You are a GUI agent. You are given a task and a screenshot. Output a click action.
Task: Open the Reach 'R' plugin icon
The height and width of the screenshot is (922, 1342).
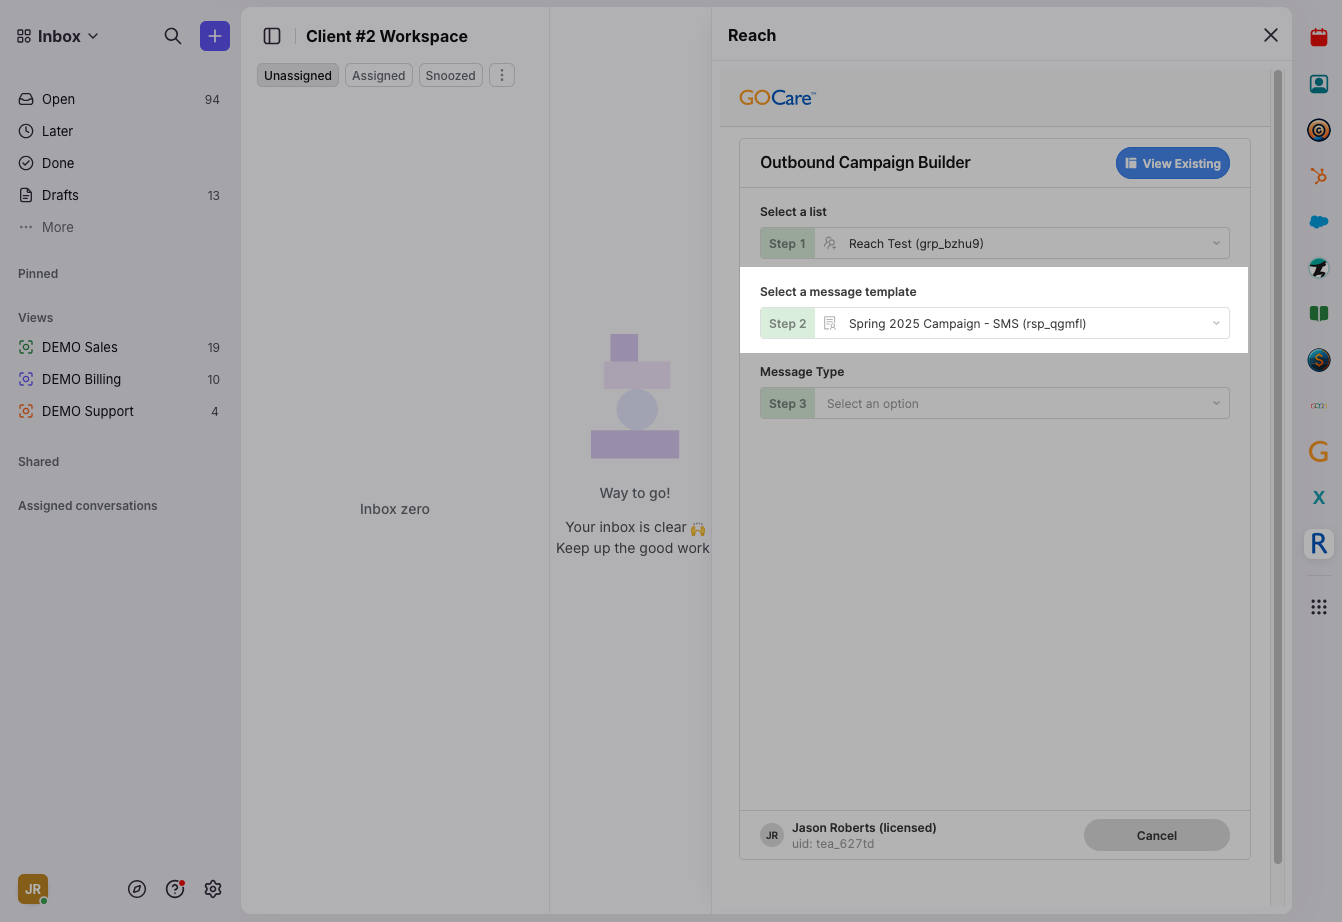pyautogui.click(x=1318, y=544)
